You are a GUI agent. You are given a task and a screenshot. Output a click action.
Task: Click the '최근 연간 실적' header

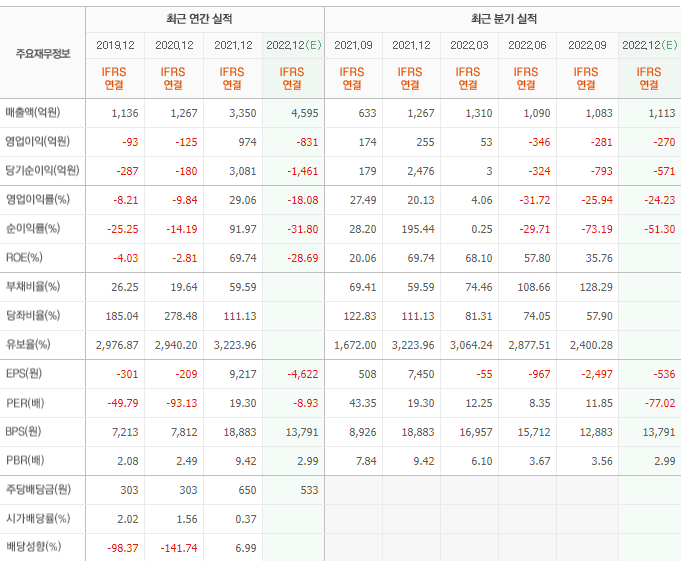[199, 19]
